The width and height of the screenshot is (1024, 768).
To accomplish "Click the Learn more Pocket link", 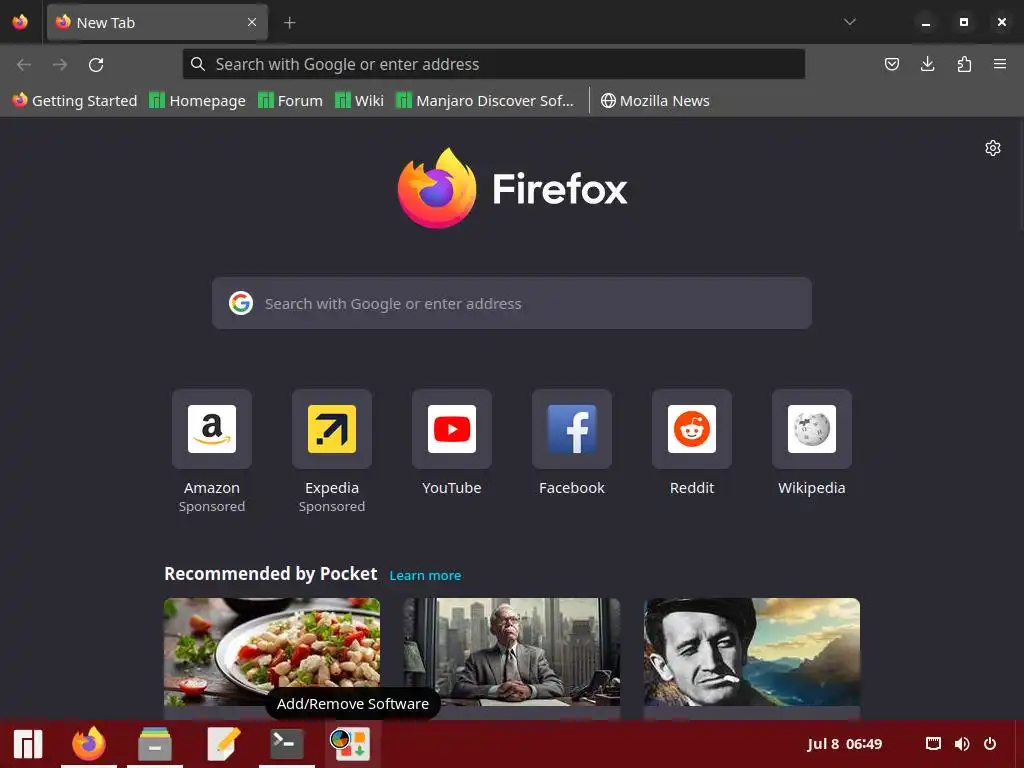I will (425, 575).
